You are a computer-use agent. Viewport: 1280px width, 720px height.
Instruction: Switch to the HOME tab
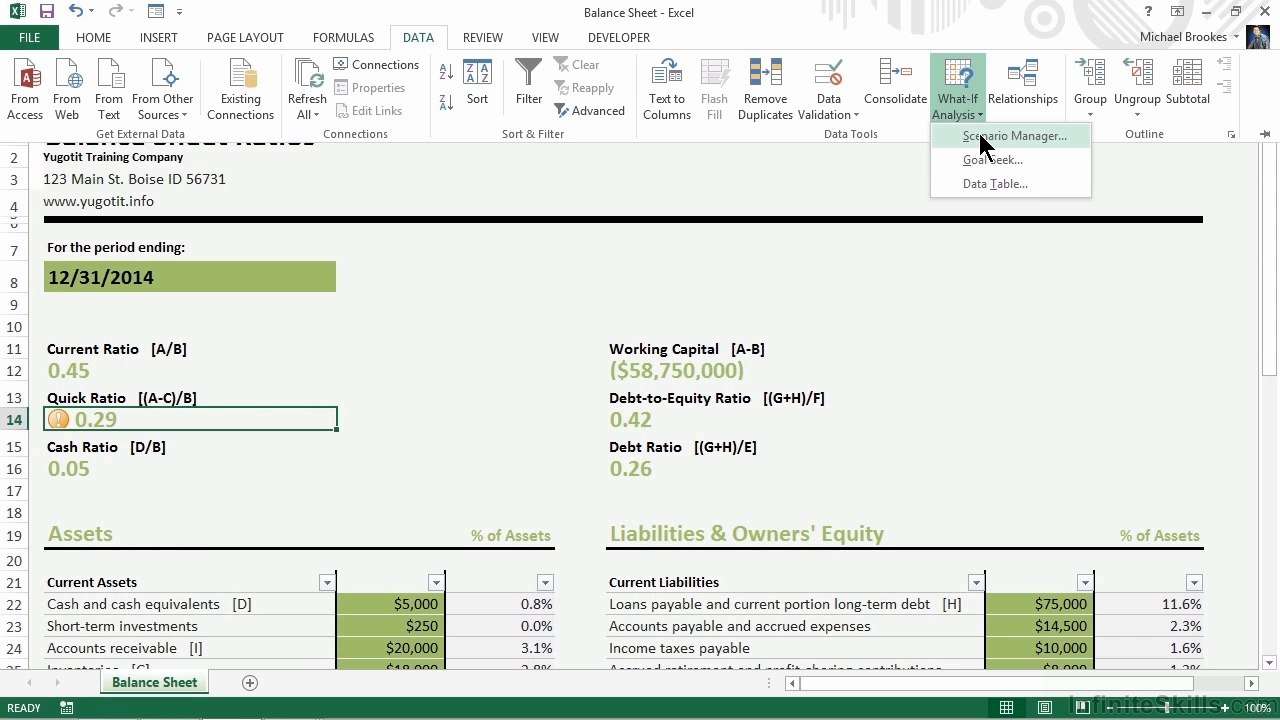point(93,38)
